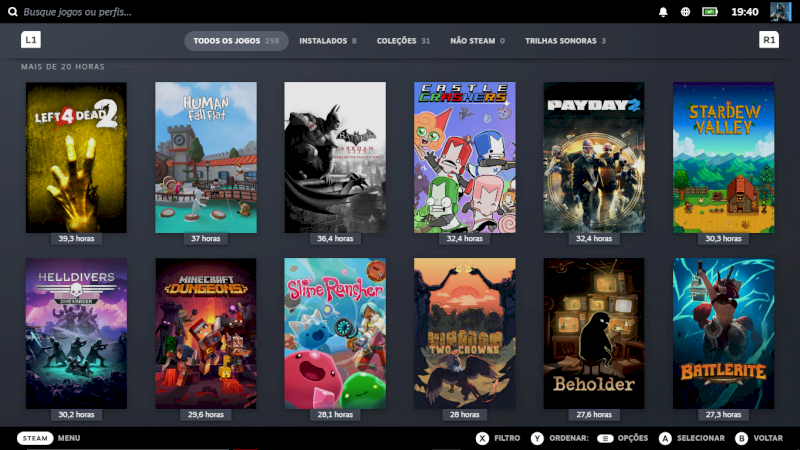
Task: Click the L1 bumper button
Action: pyautogui.click(x=31, y=40)
